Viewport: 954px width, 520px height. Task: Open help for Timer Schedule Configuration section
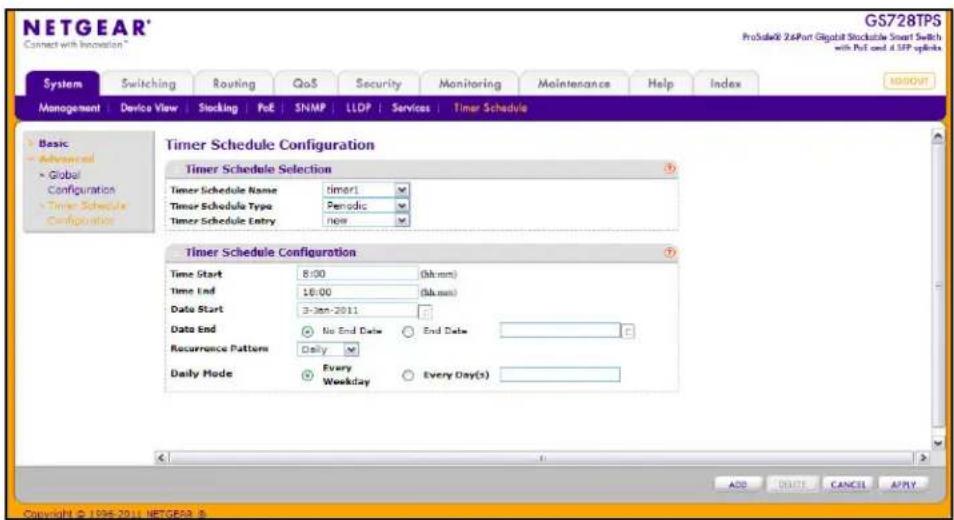point(670,252)
